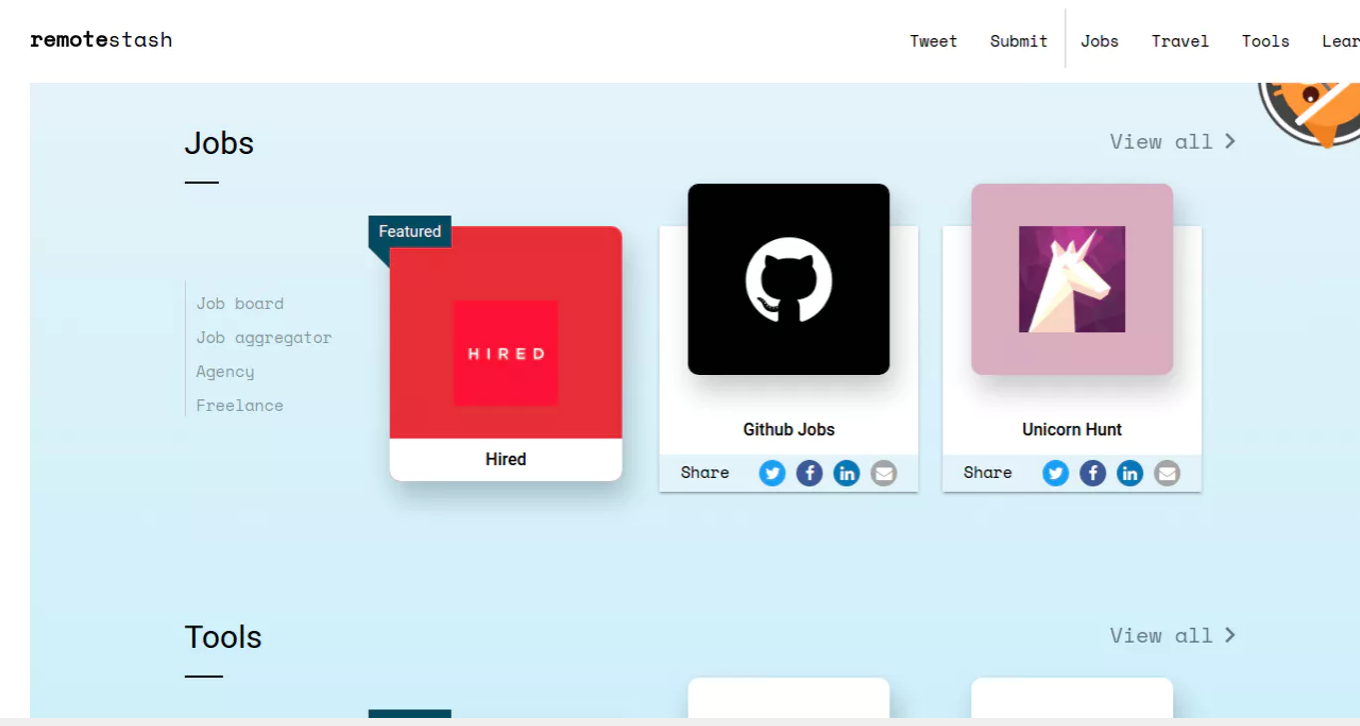View all in Jobs section
Image resolution: width=1360 pixels, height=726 pixels.
(1173, 141)
